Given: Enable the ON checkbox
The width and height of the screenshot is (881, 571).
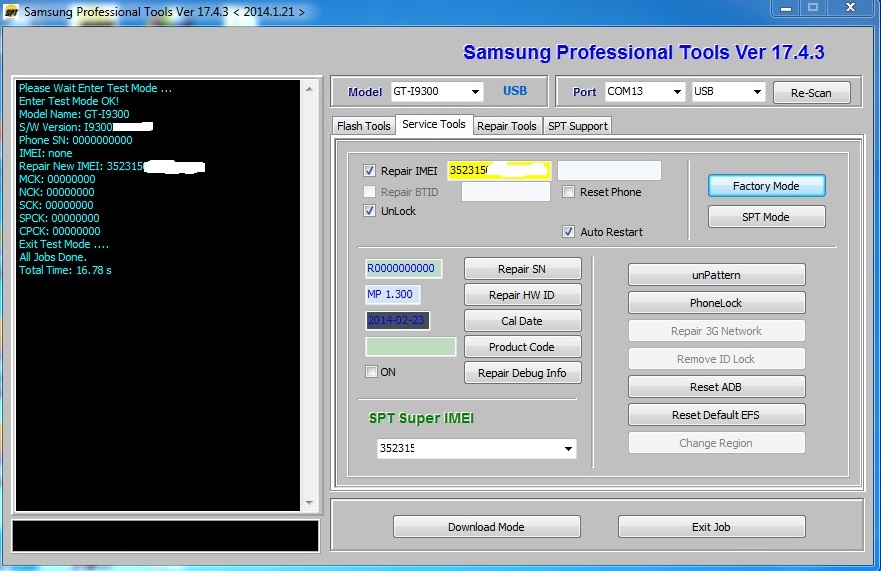Looking at the screenshot, I should pos(371,371).
